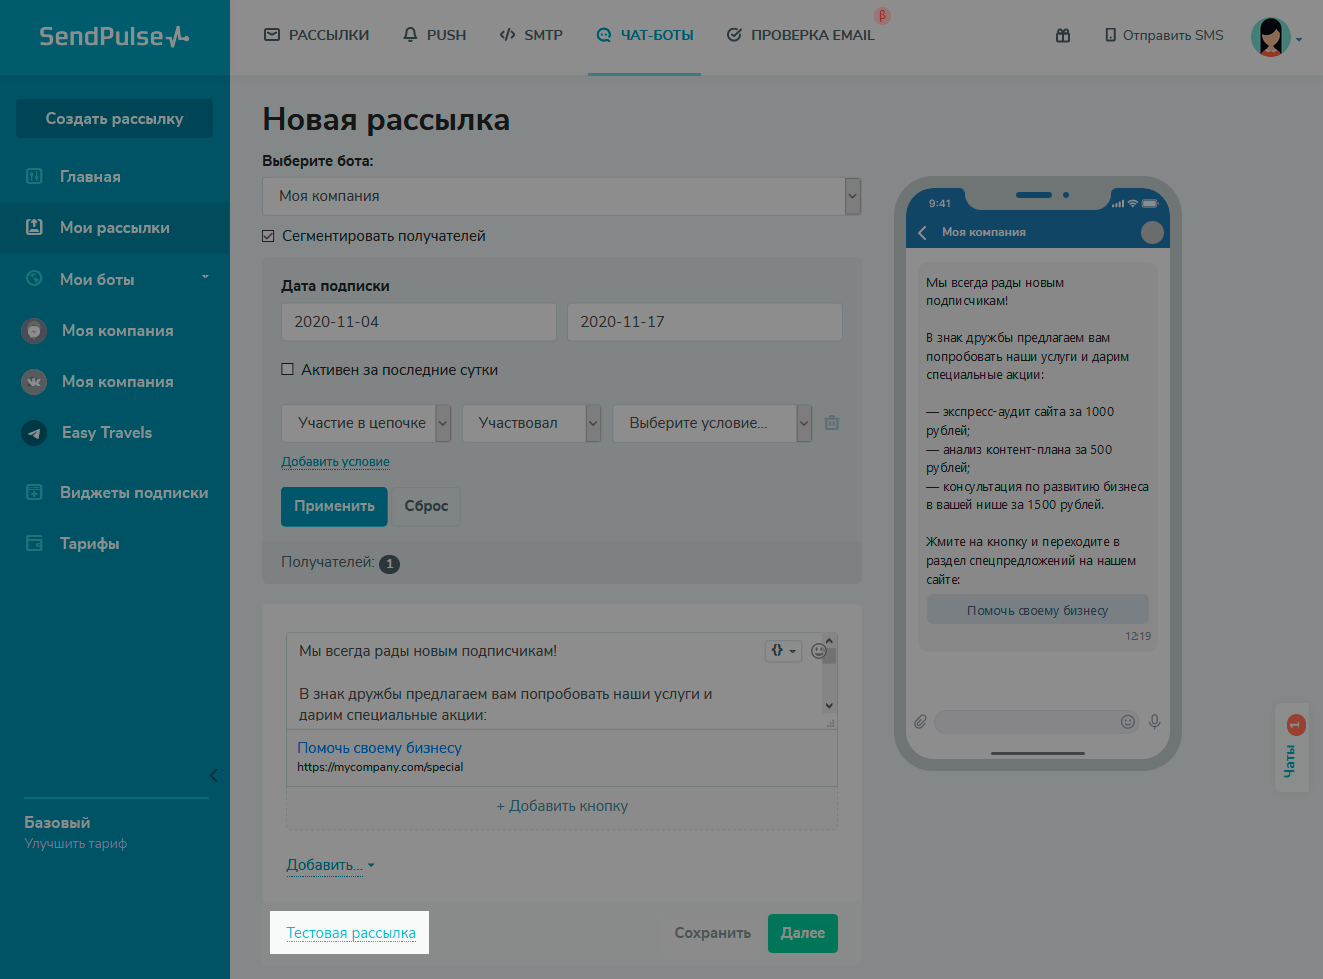Delete the condition with the trash icon
The image size is (1323, 979).
[x=832, y=423]
